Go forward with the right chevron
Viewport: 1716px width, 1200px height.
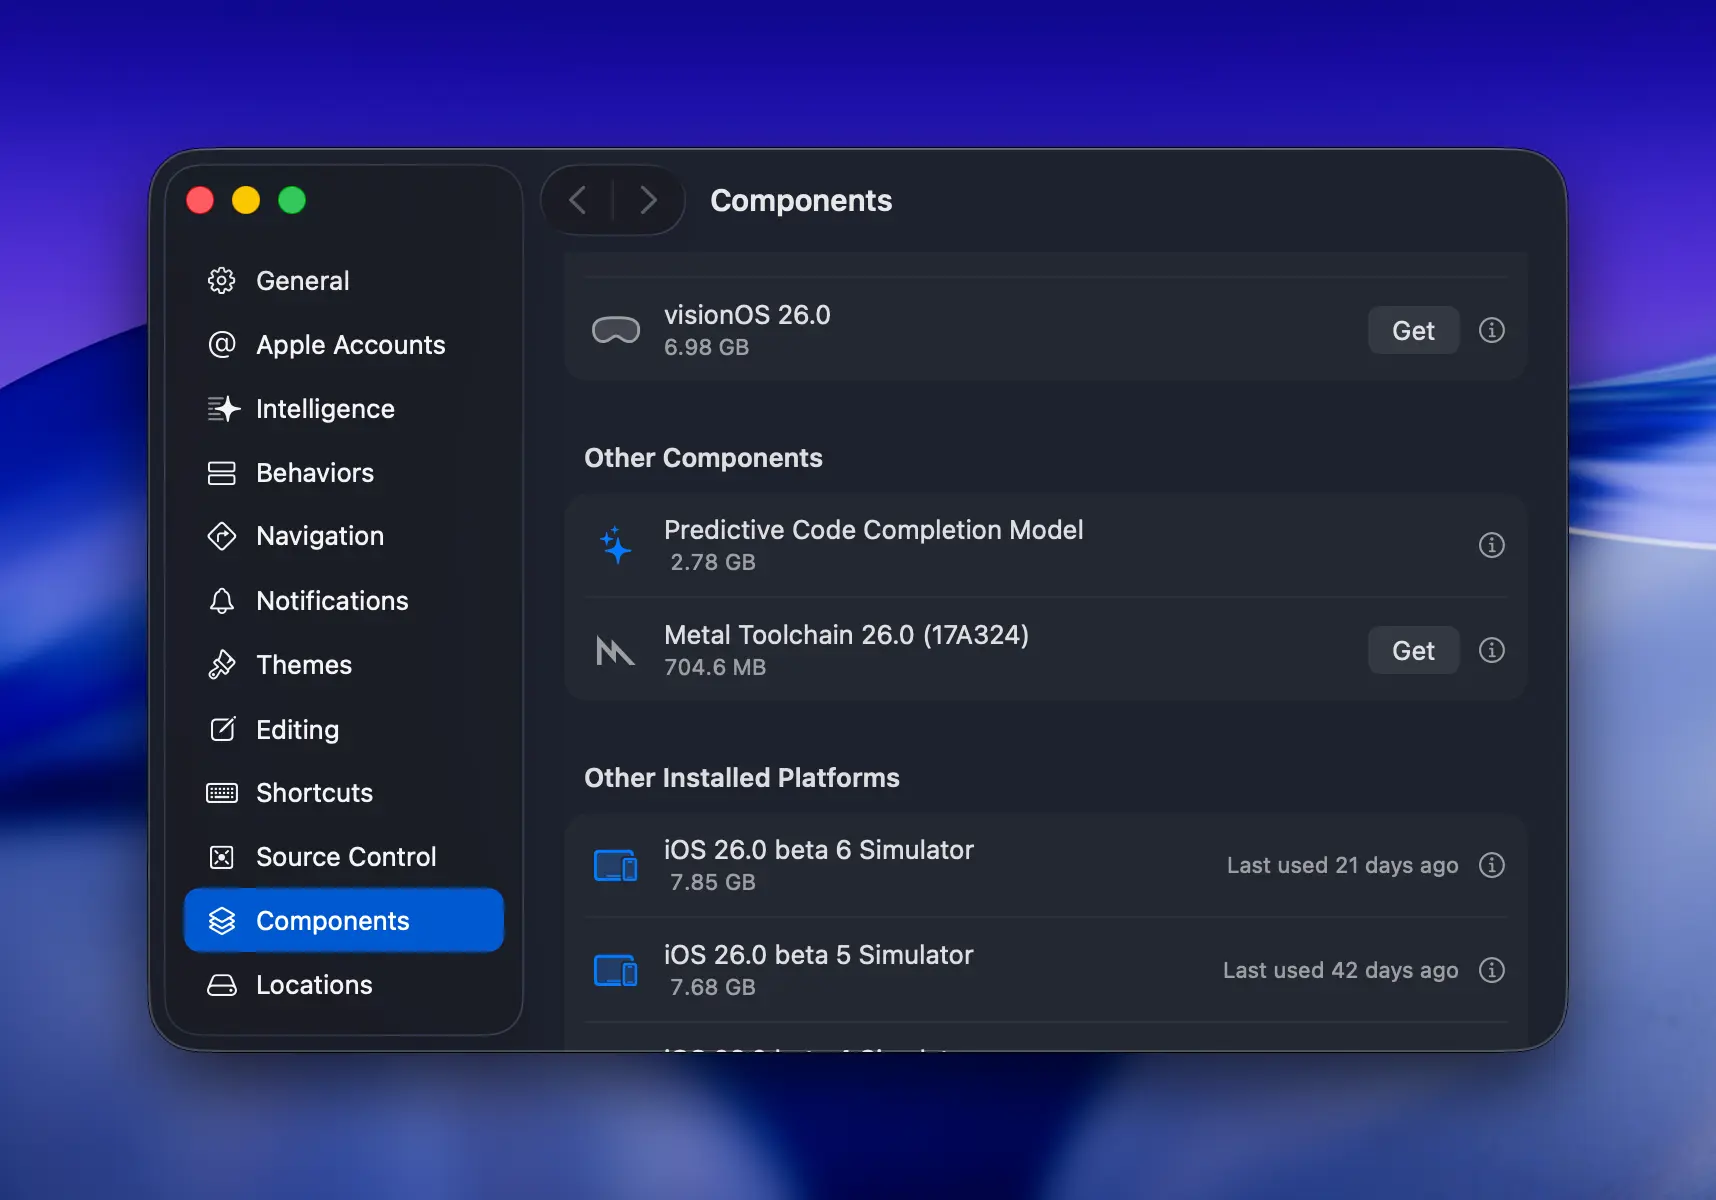pos(648,200)
